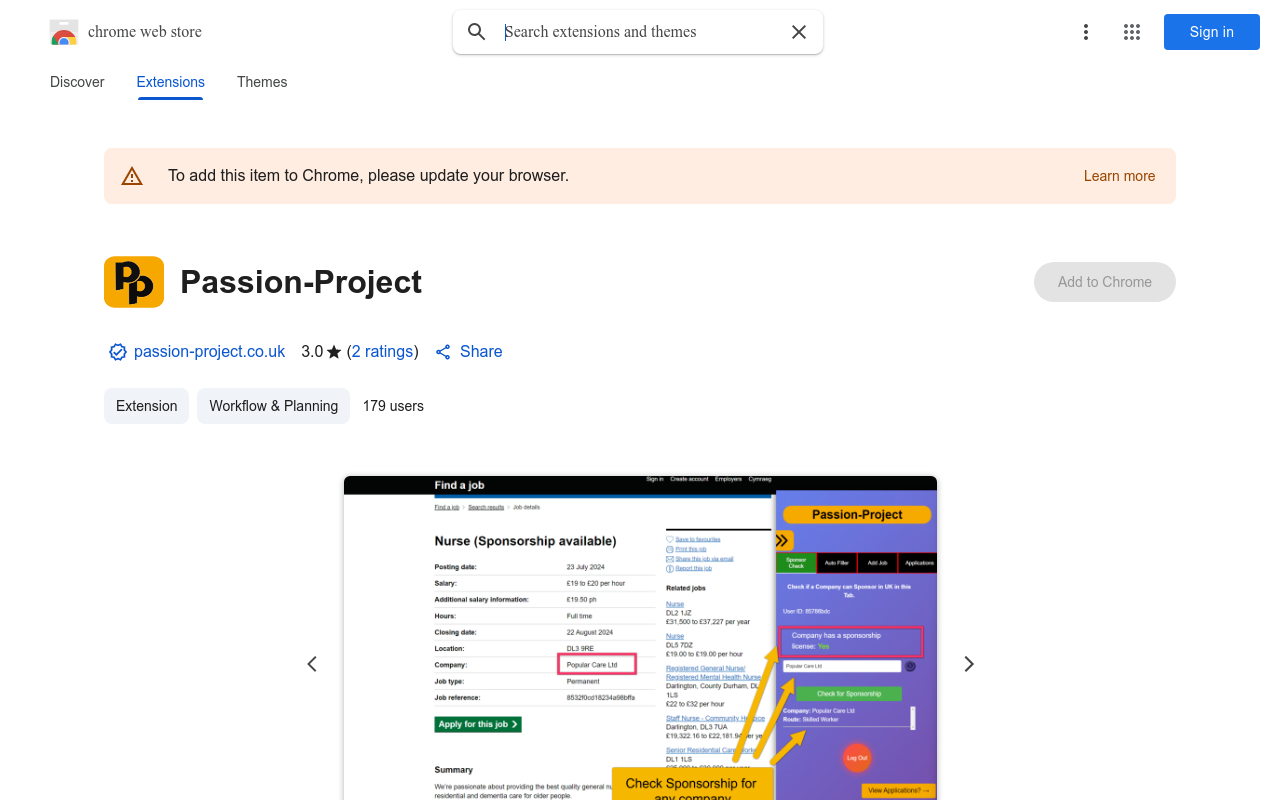Show next screenshot with right arrow
Screen dimensions: 1280x800
tap(968, 664)
